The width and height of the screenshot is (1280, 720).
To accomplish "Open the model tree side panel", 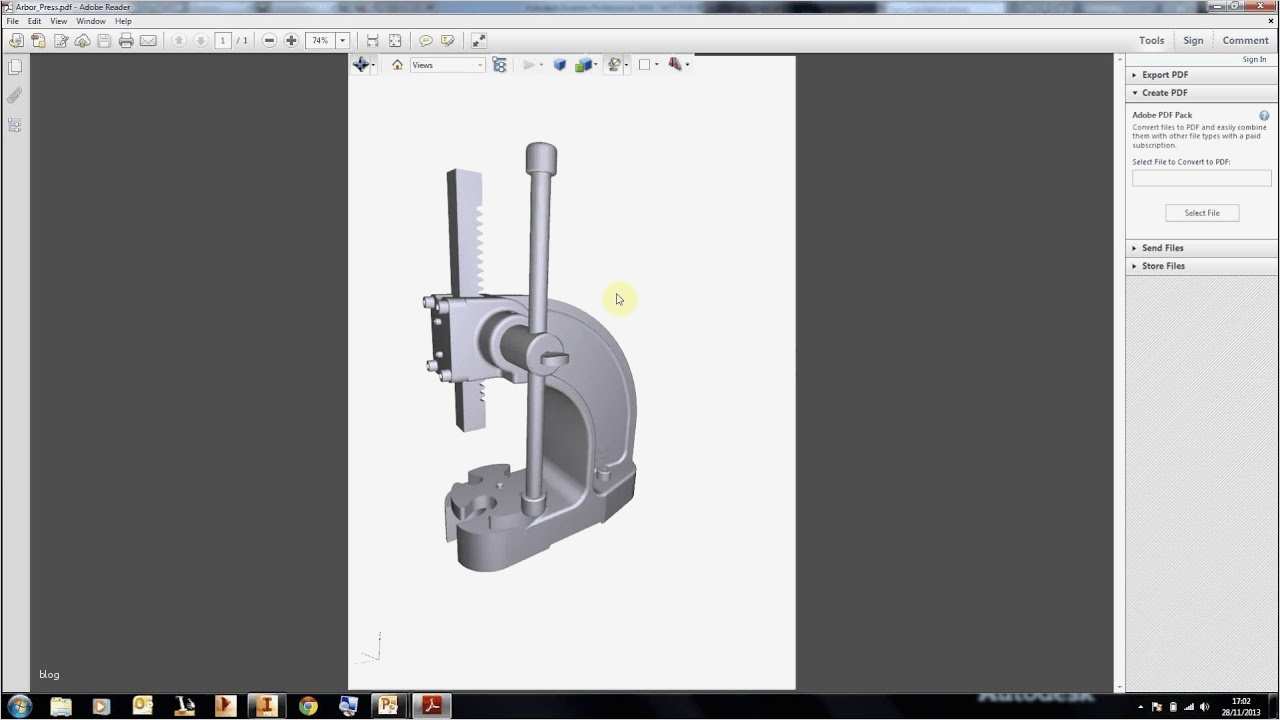I will point(15,125).
